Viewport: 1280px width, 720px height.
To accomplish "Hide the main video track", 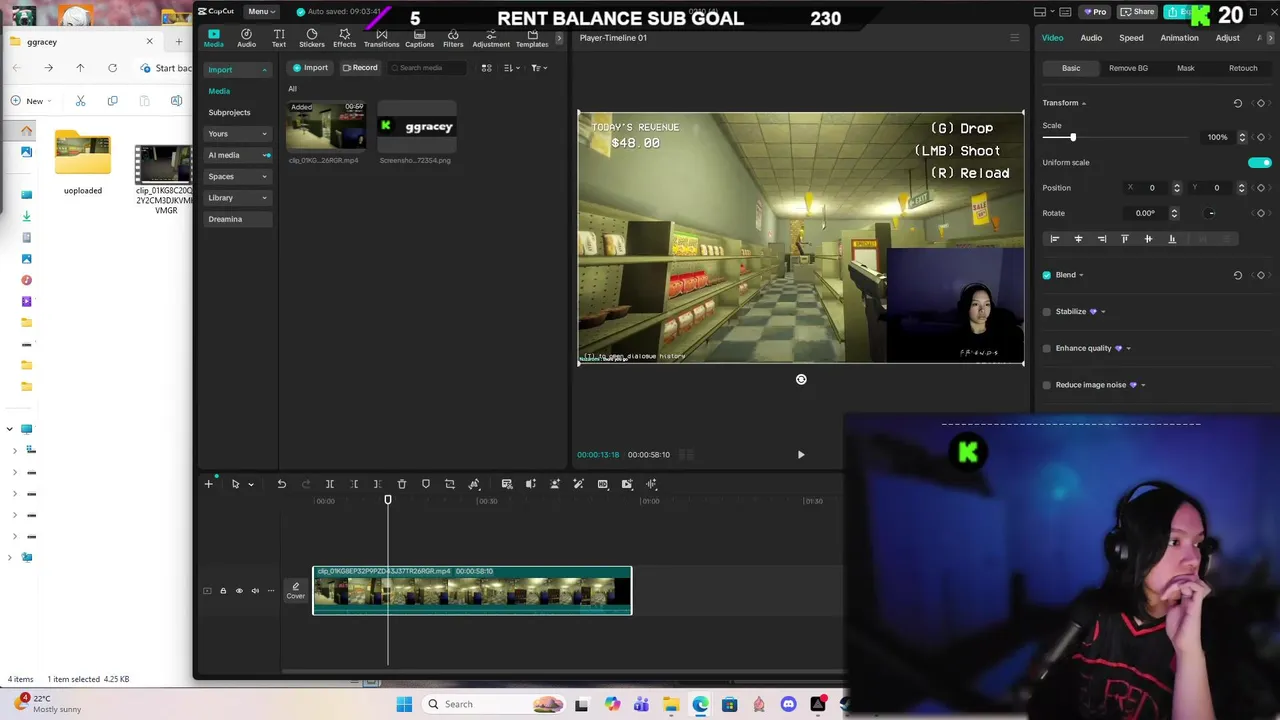I will click(x=239, y=591).
